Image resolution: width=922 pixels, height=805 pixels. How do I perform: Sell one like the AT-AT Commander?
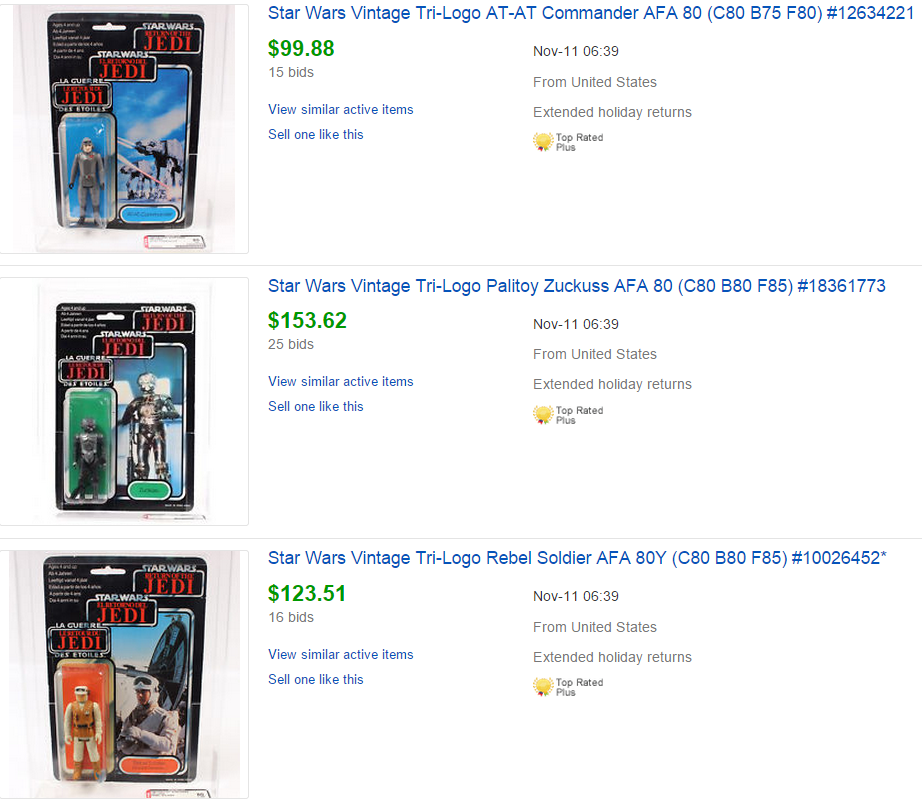[316, 135]
